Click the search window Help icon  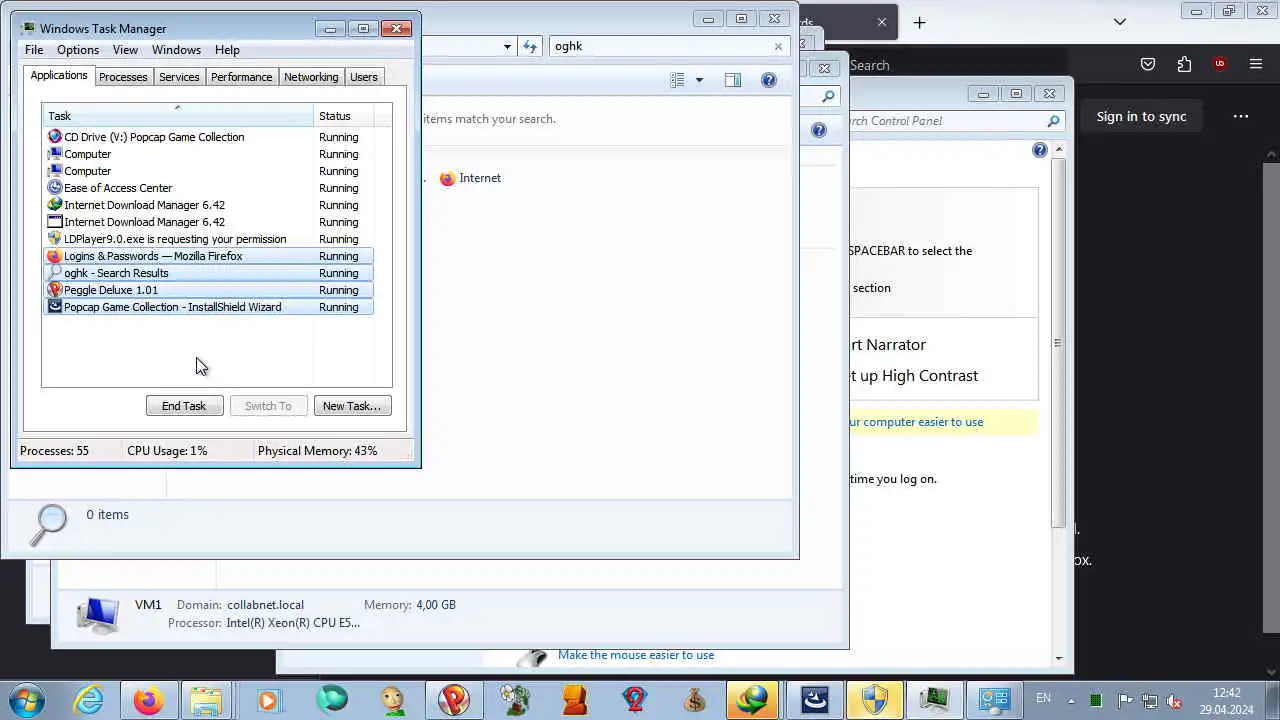[769, 80]
